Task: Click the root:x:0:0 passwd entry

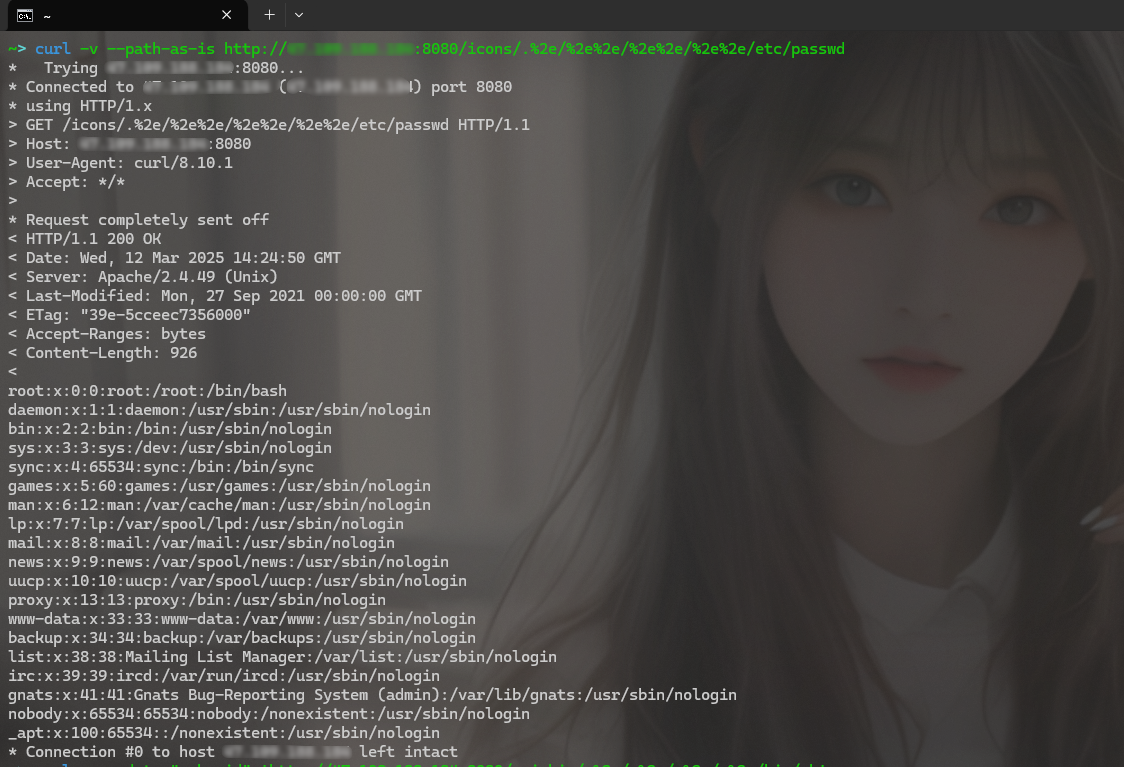Action: click(x=148, y=391)
